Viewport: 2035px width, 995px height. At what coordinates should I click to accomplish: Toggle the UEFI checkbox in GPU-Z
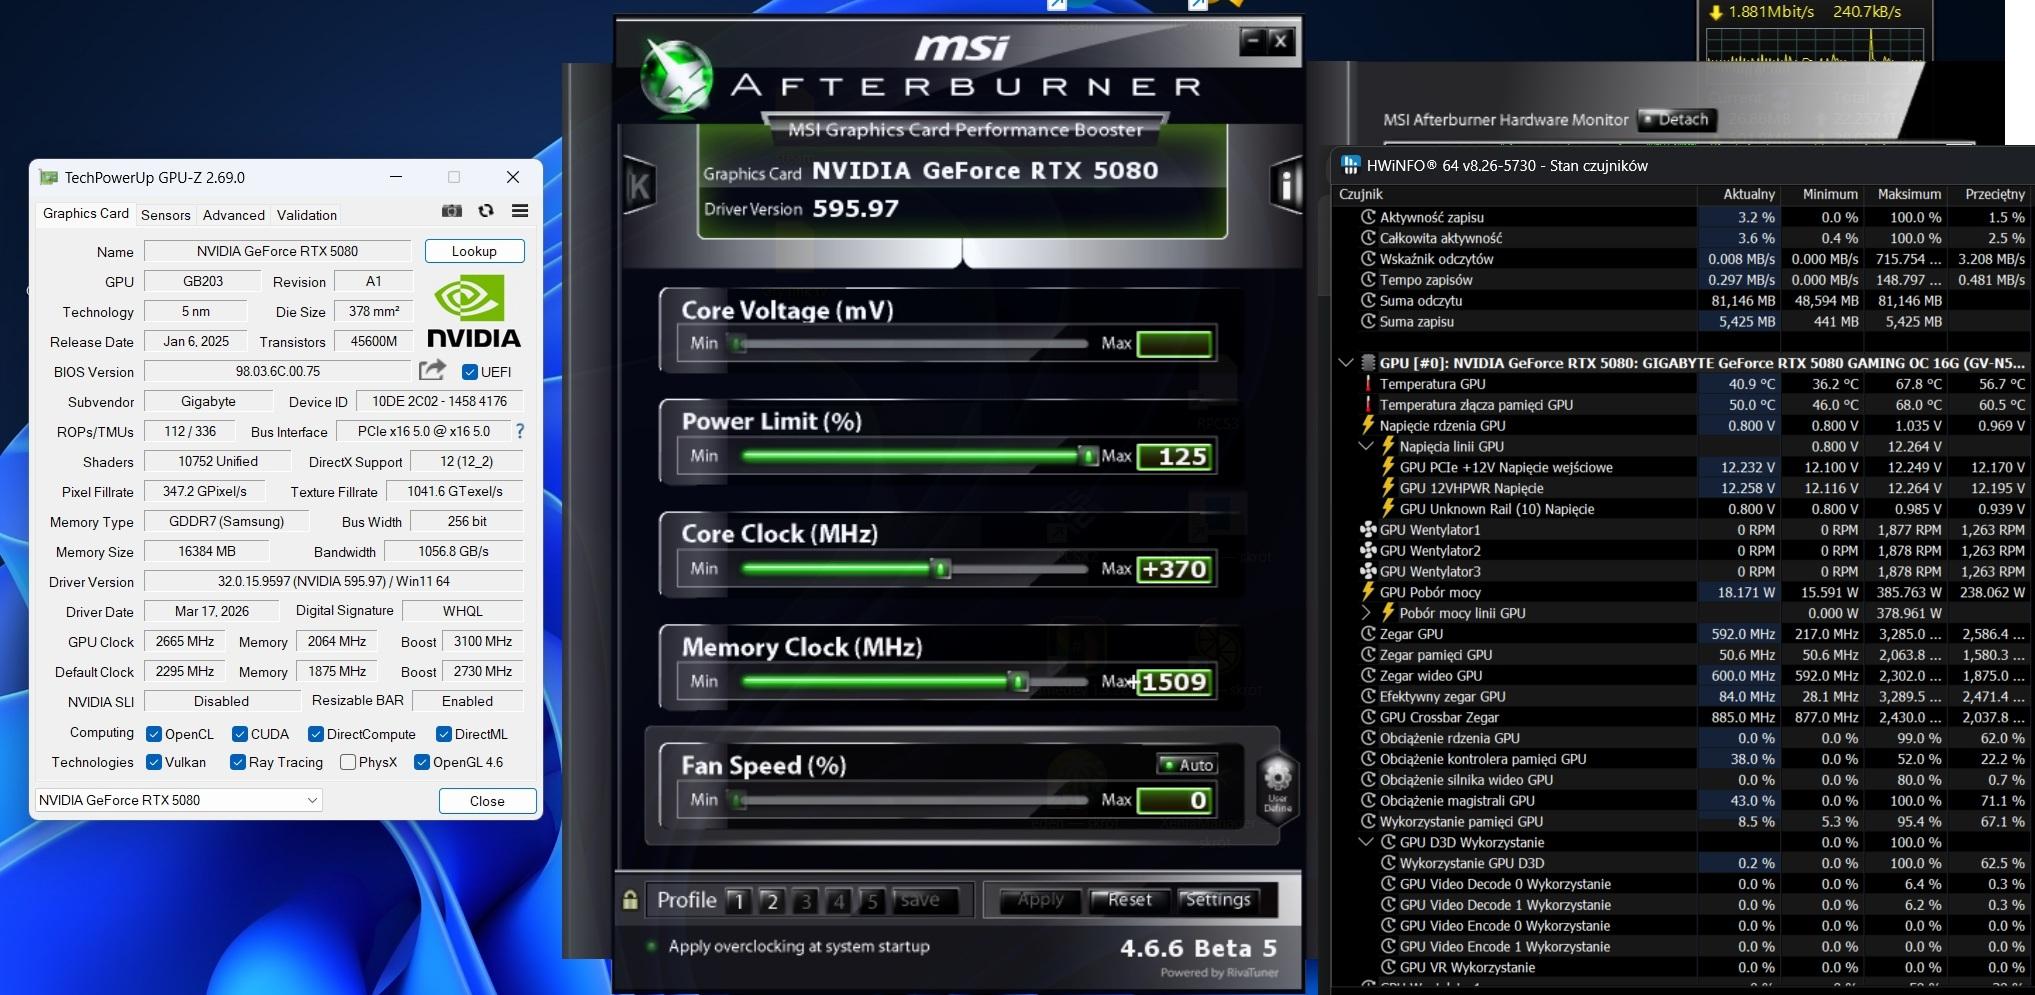[x=469, y=372]
